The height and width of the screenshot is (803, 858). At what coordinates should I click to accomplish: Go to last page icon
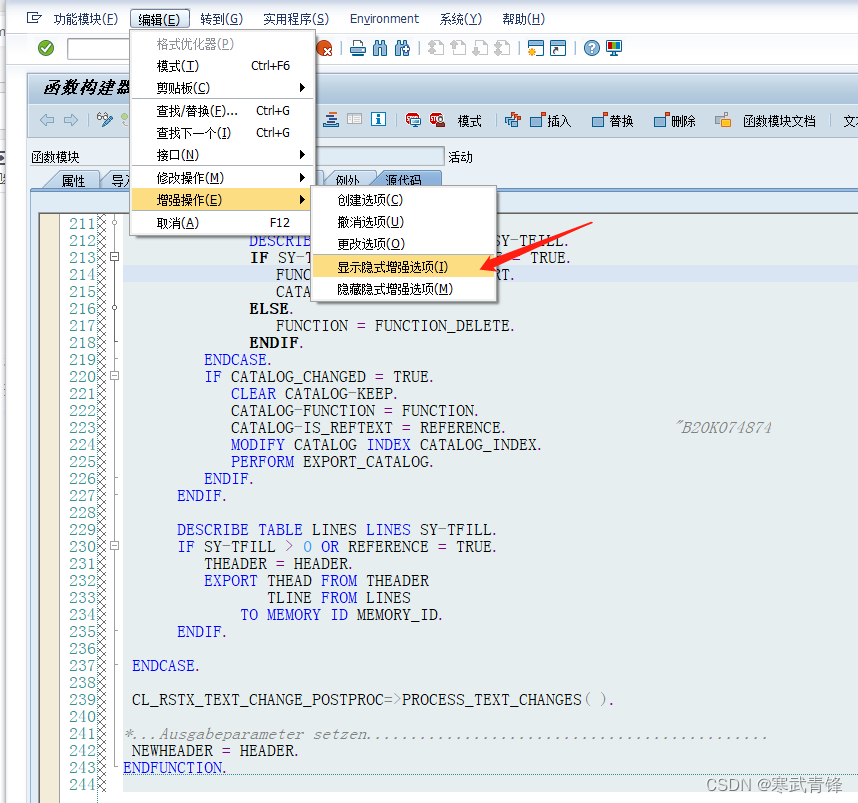pyautogui.click(x=502, y=48)
